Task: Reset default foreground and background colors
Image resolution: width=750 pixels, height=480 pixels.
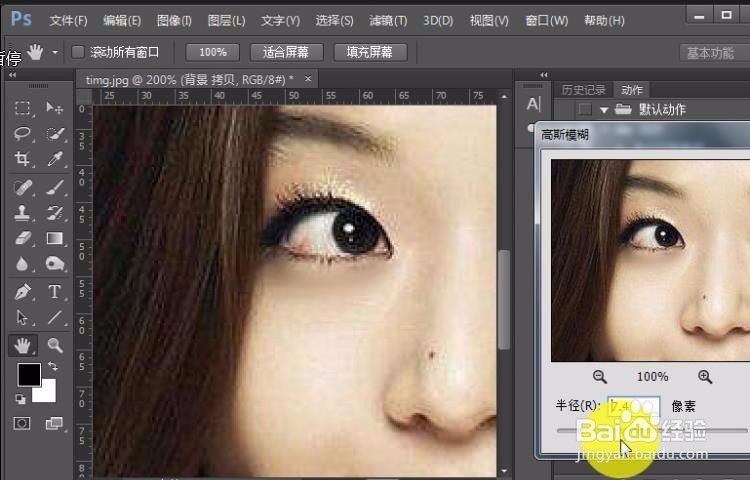Action: 20,398
